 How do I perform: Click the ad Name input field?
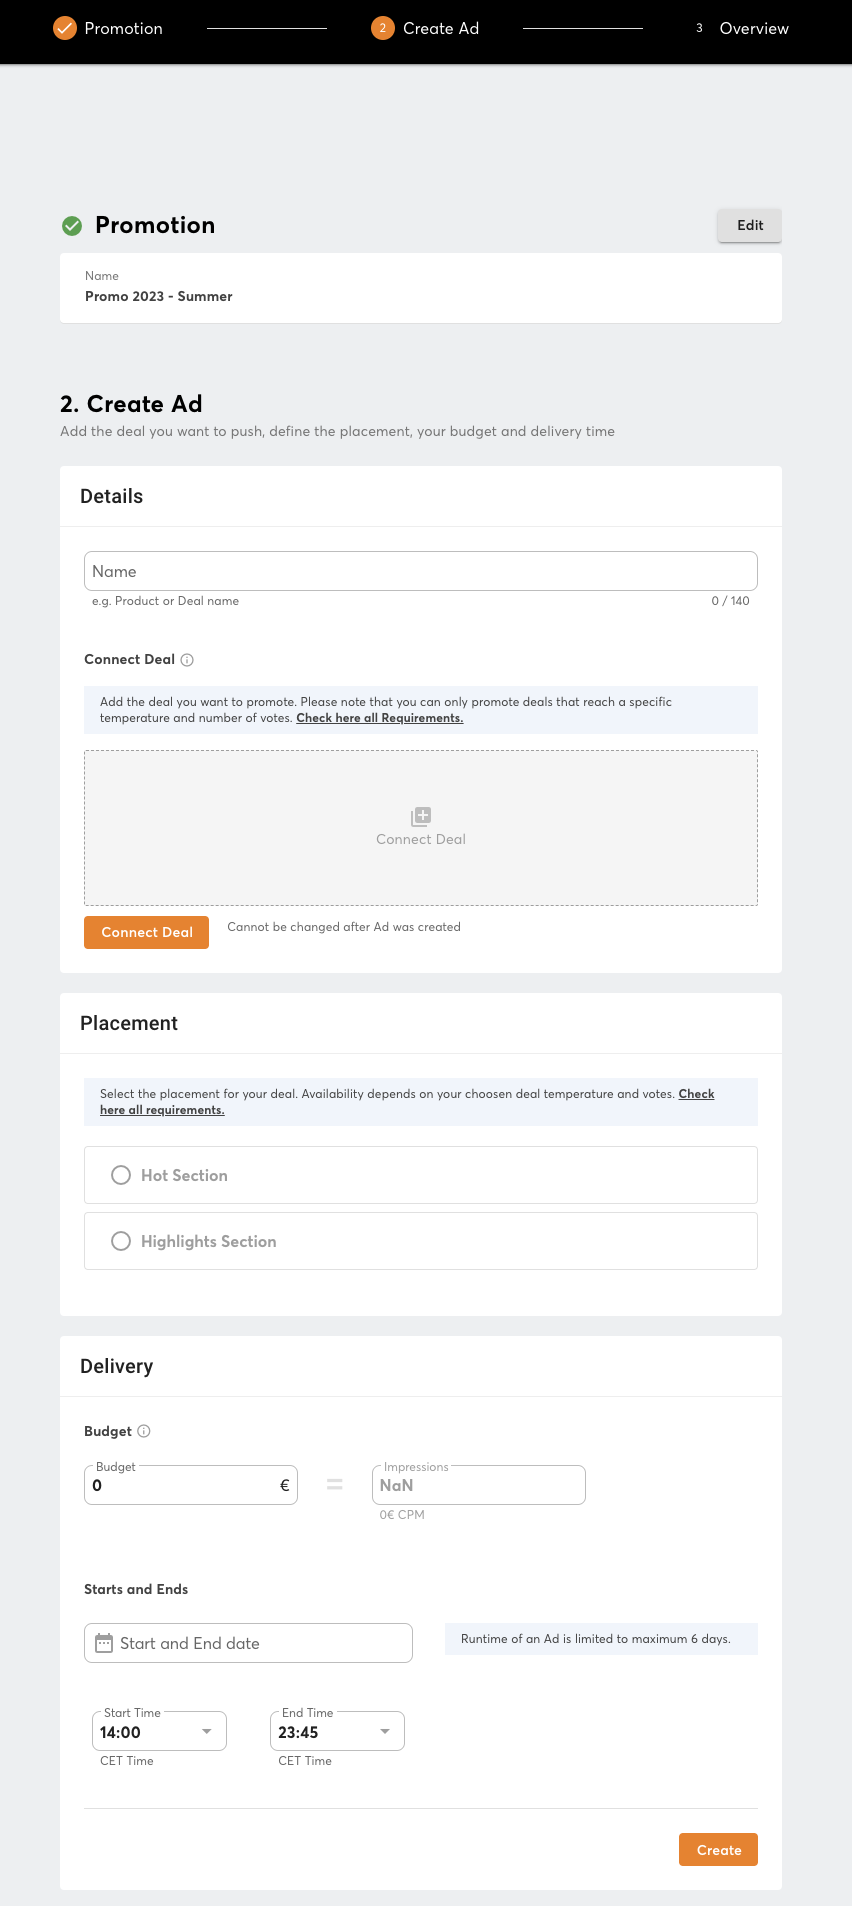click(420, 571)
